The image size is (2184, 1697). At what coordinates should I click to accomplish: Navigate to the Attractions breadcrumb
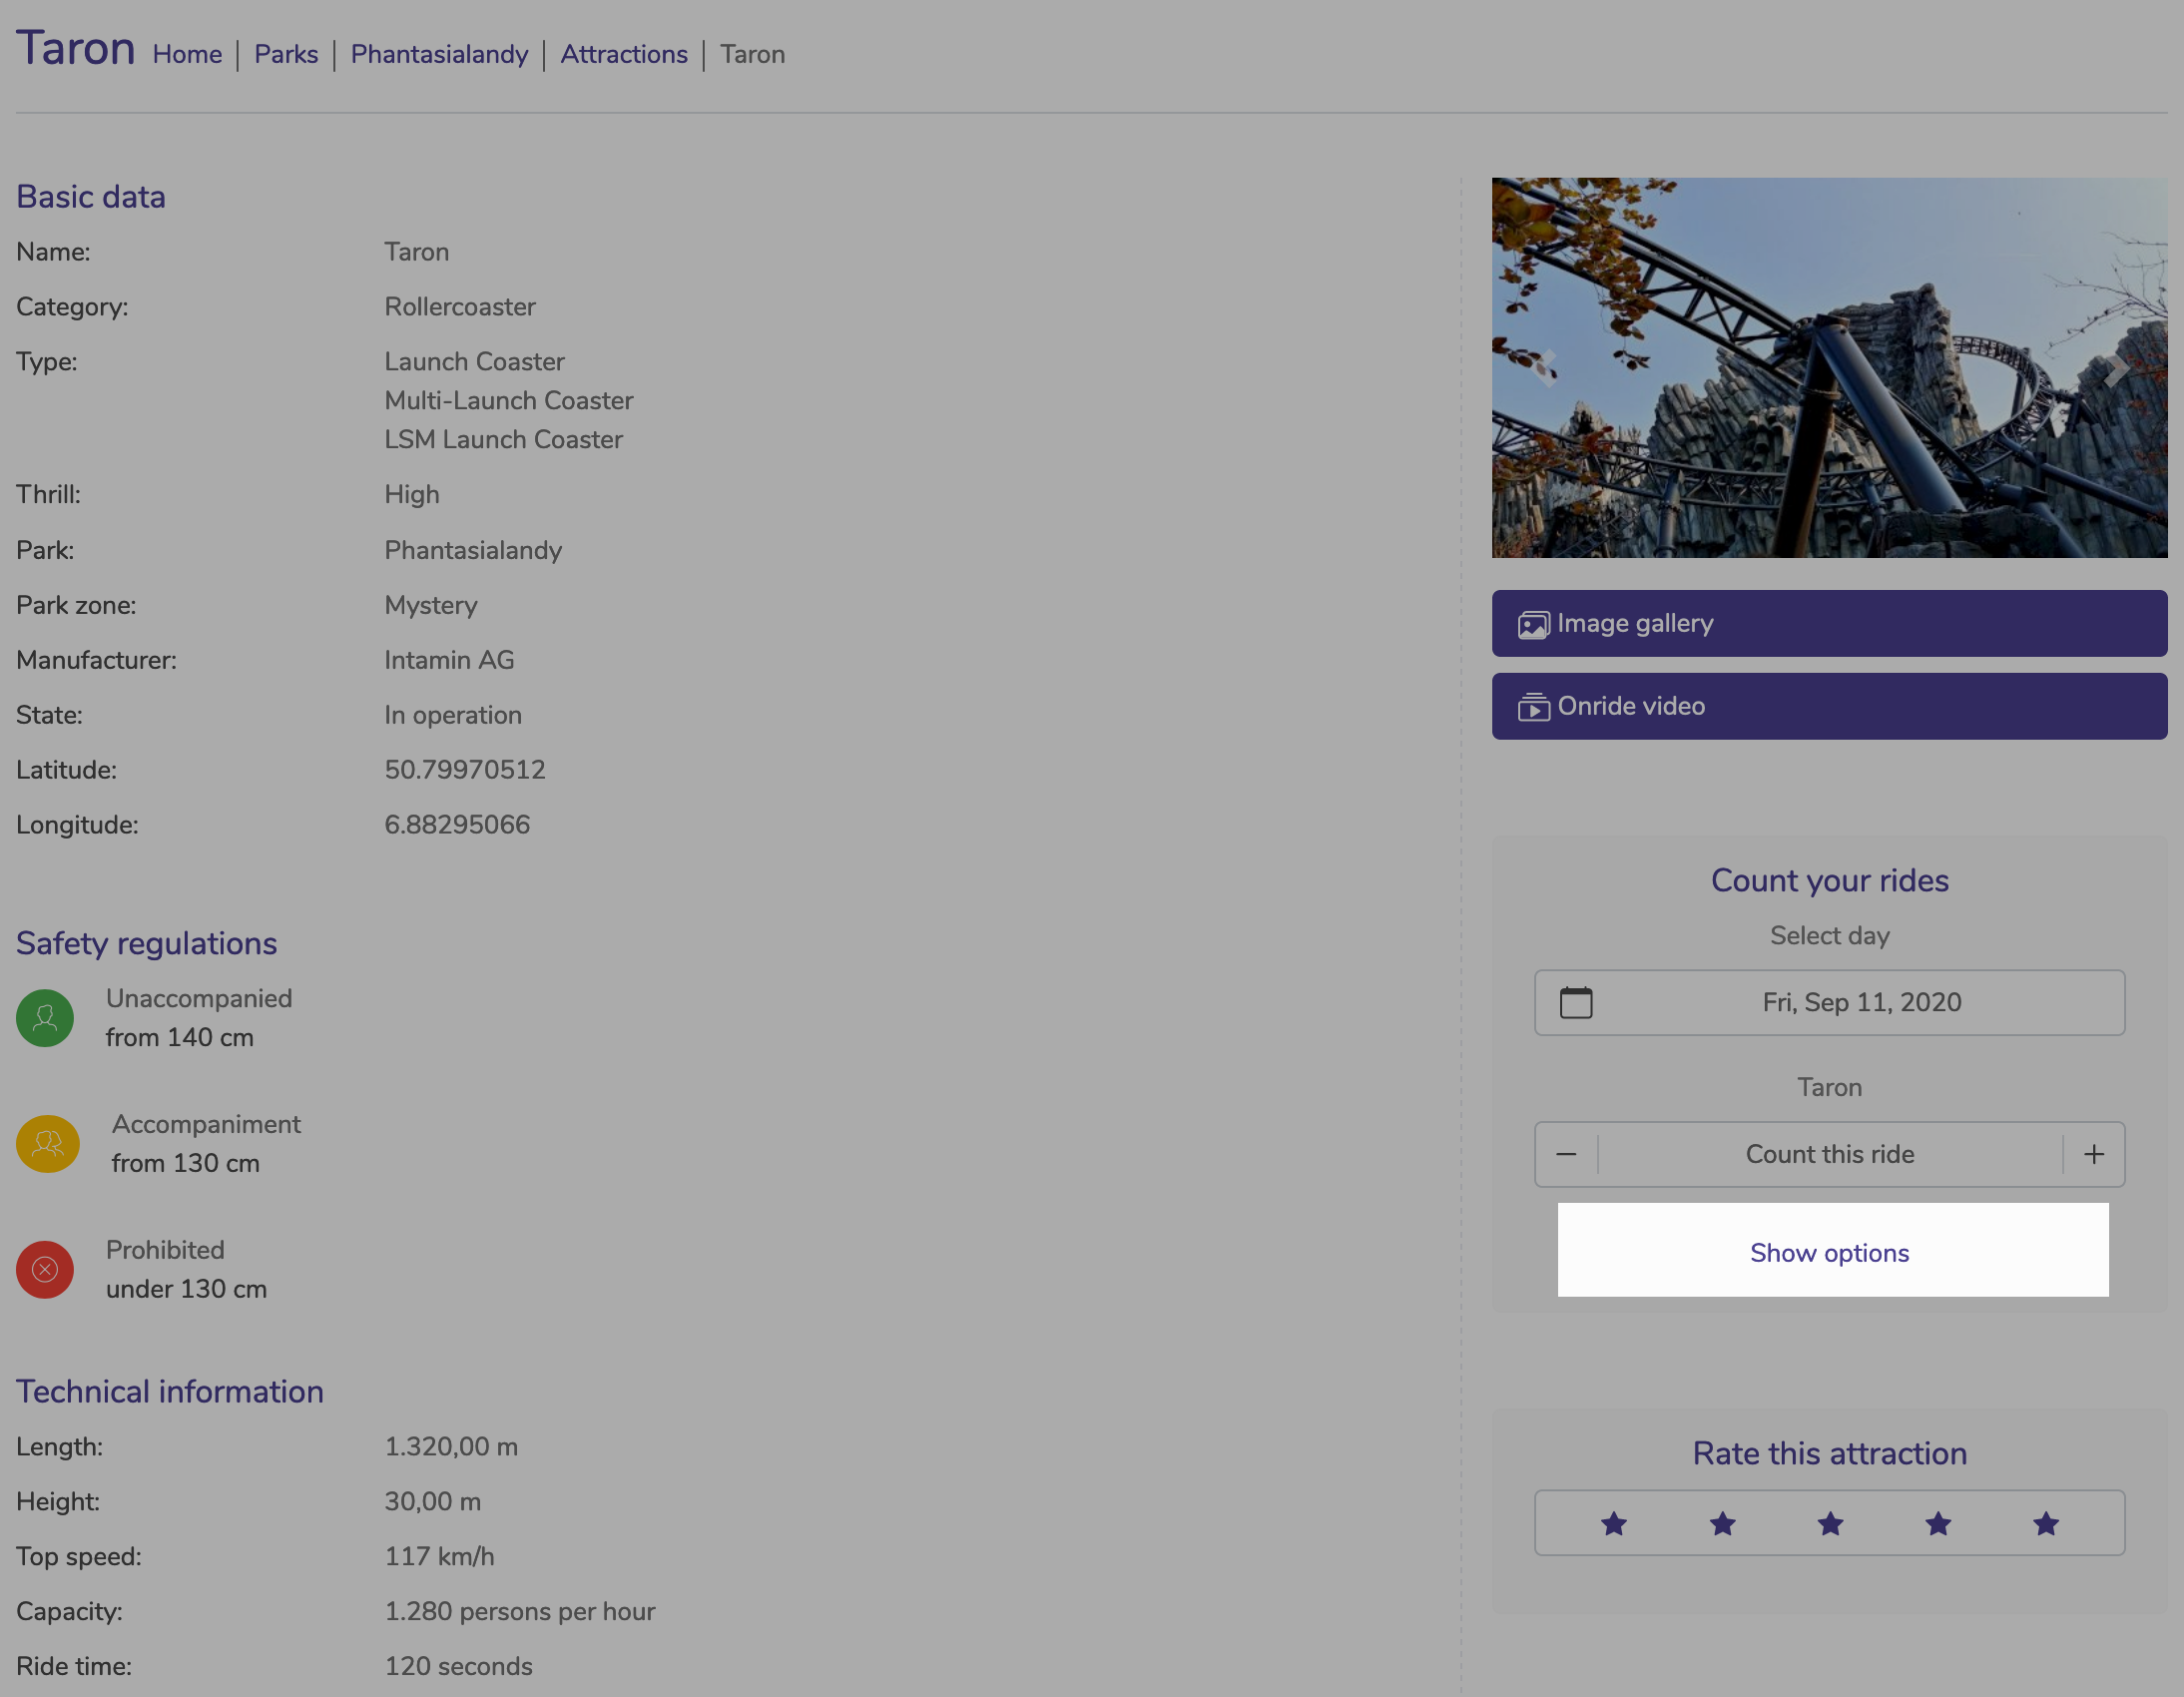click(x=624, y=54)
